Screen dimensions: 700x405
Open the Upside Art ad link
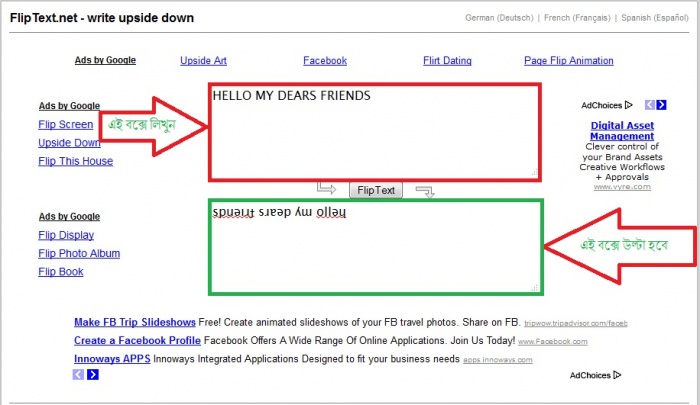203,61
